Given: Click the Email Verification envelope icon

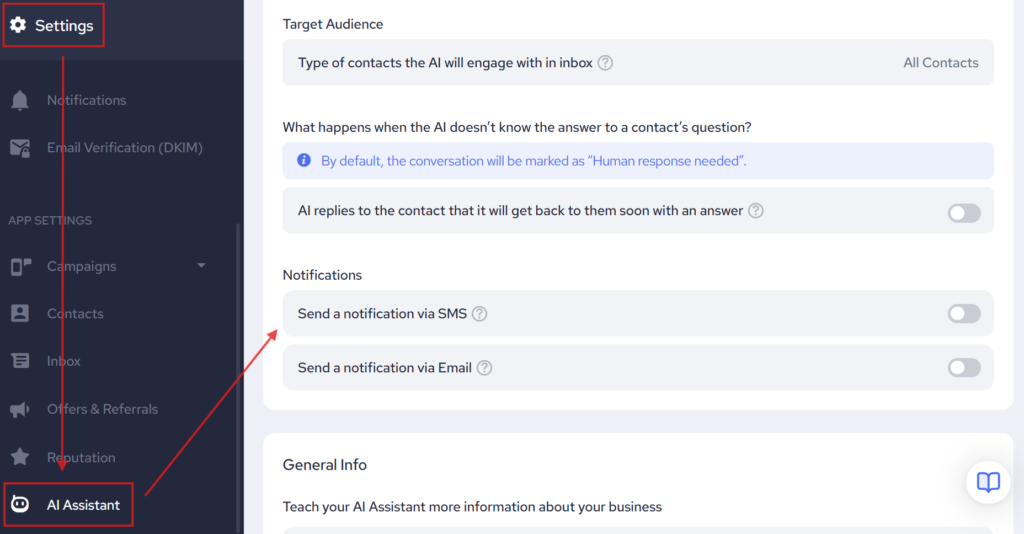Looking at the screenshot, I should pos(19,148).
